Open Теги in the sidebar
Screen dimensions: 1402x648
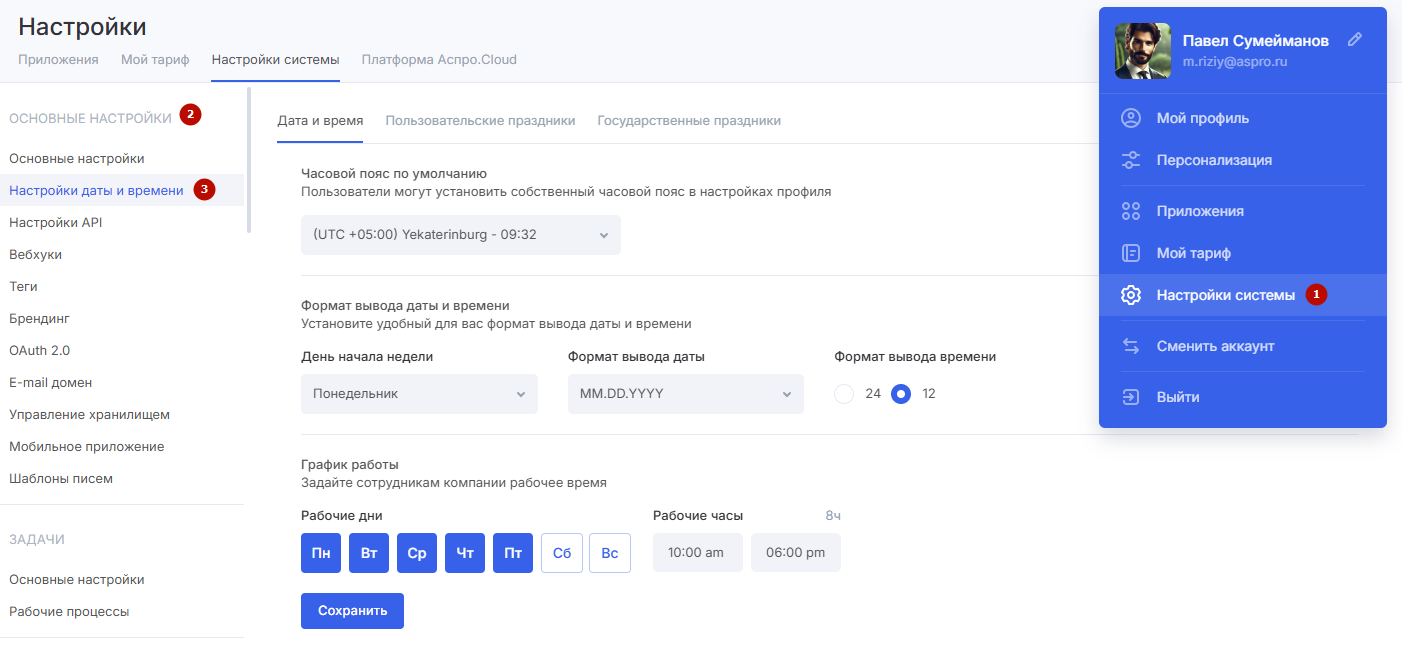pos(23,286)
